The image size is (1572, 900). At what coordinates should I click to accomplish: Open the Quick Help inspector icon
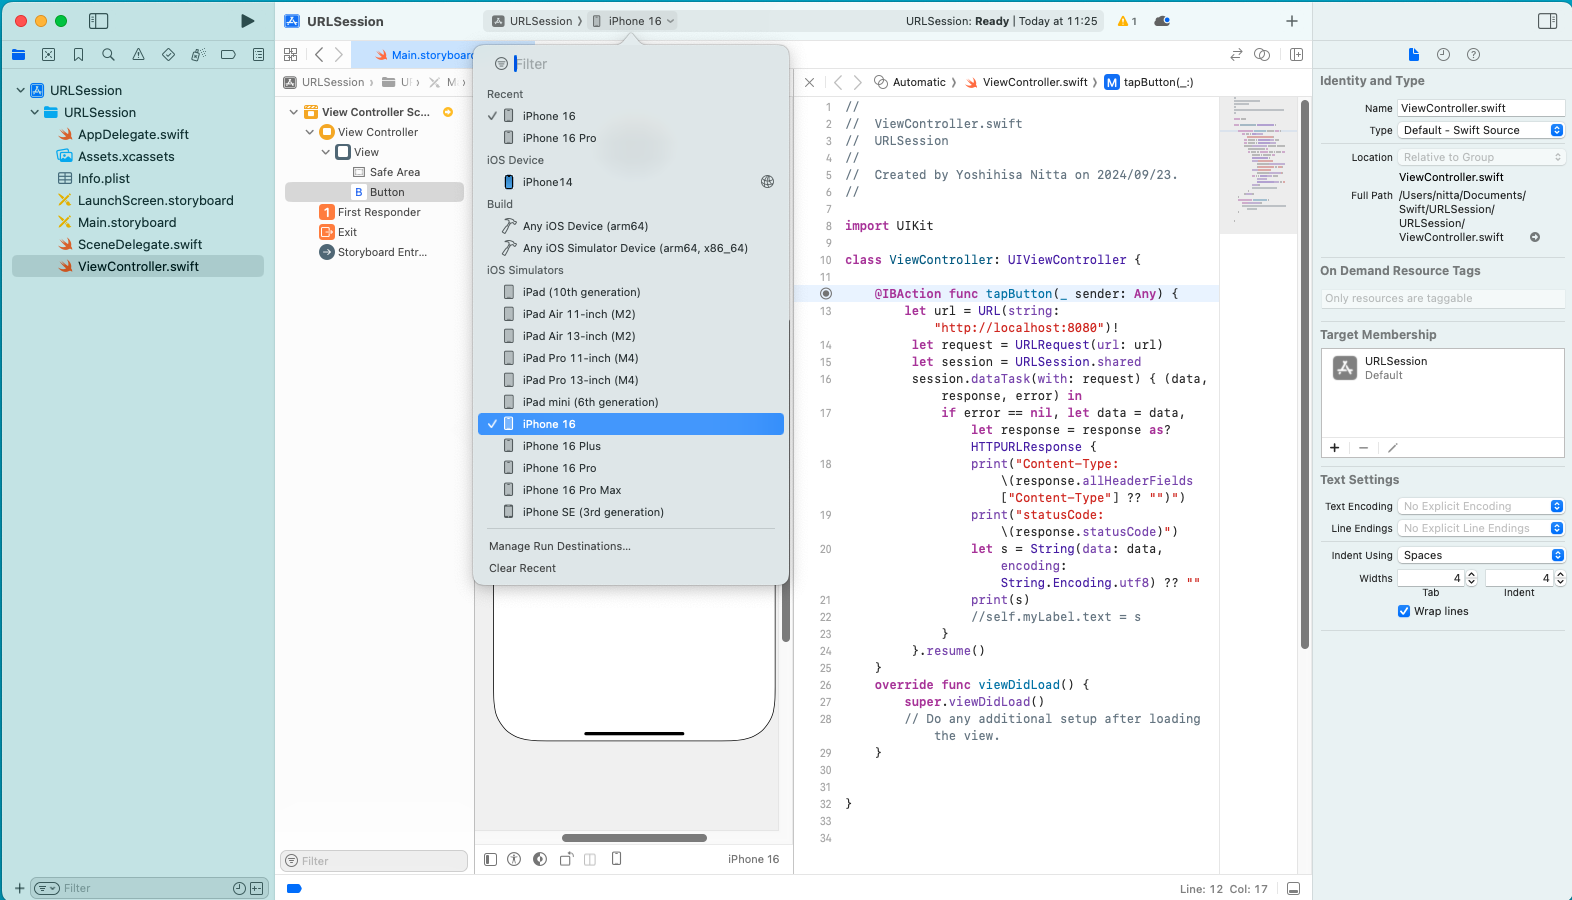click(1473, 55)
